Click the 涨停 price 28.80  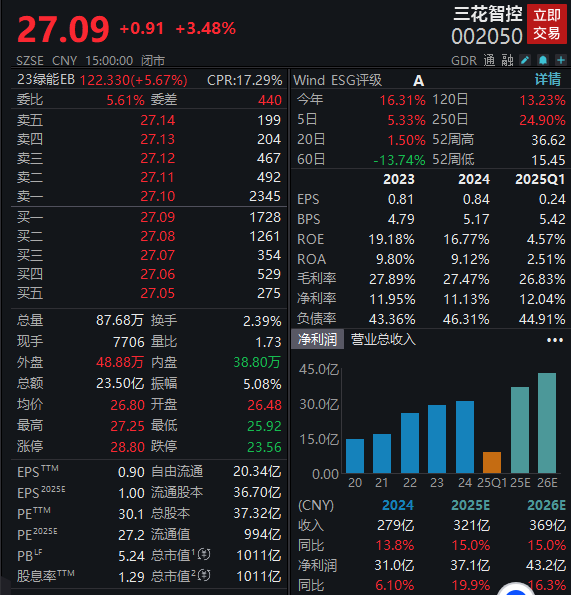(127, 447)
